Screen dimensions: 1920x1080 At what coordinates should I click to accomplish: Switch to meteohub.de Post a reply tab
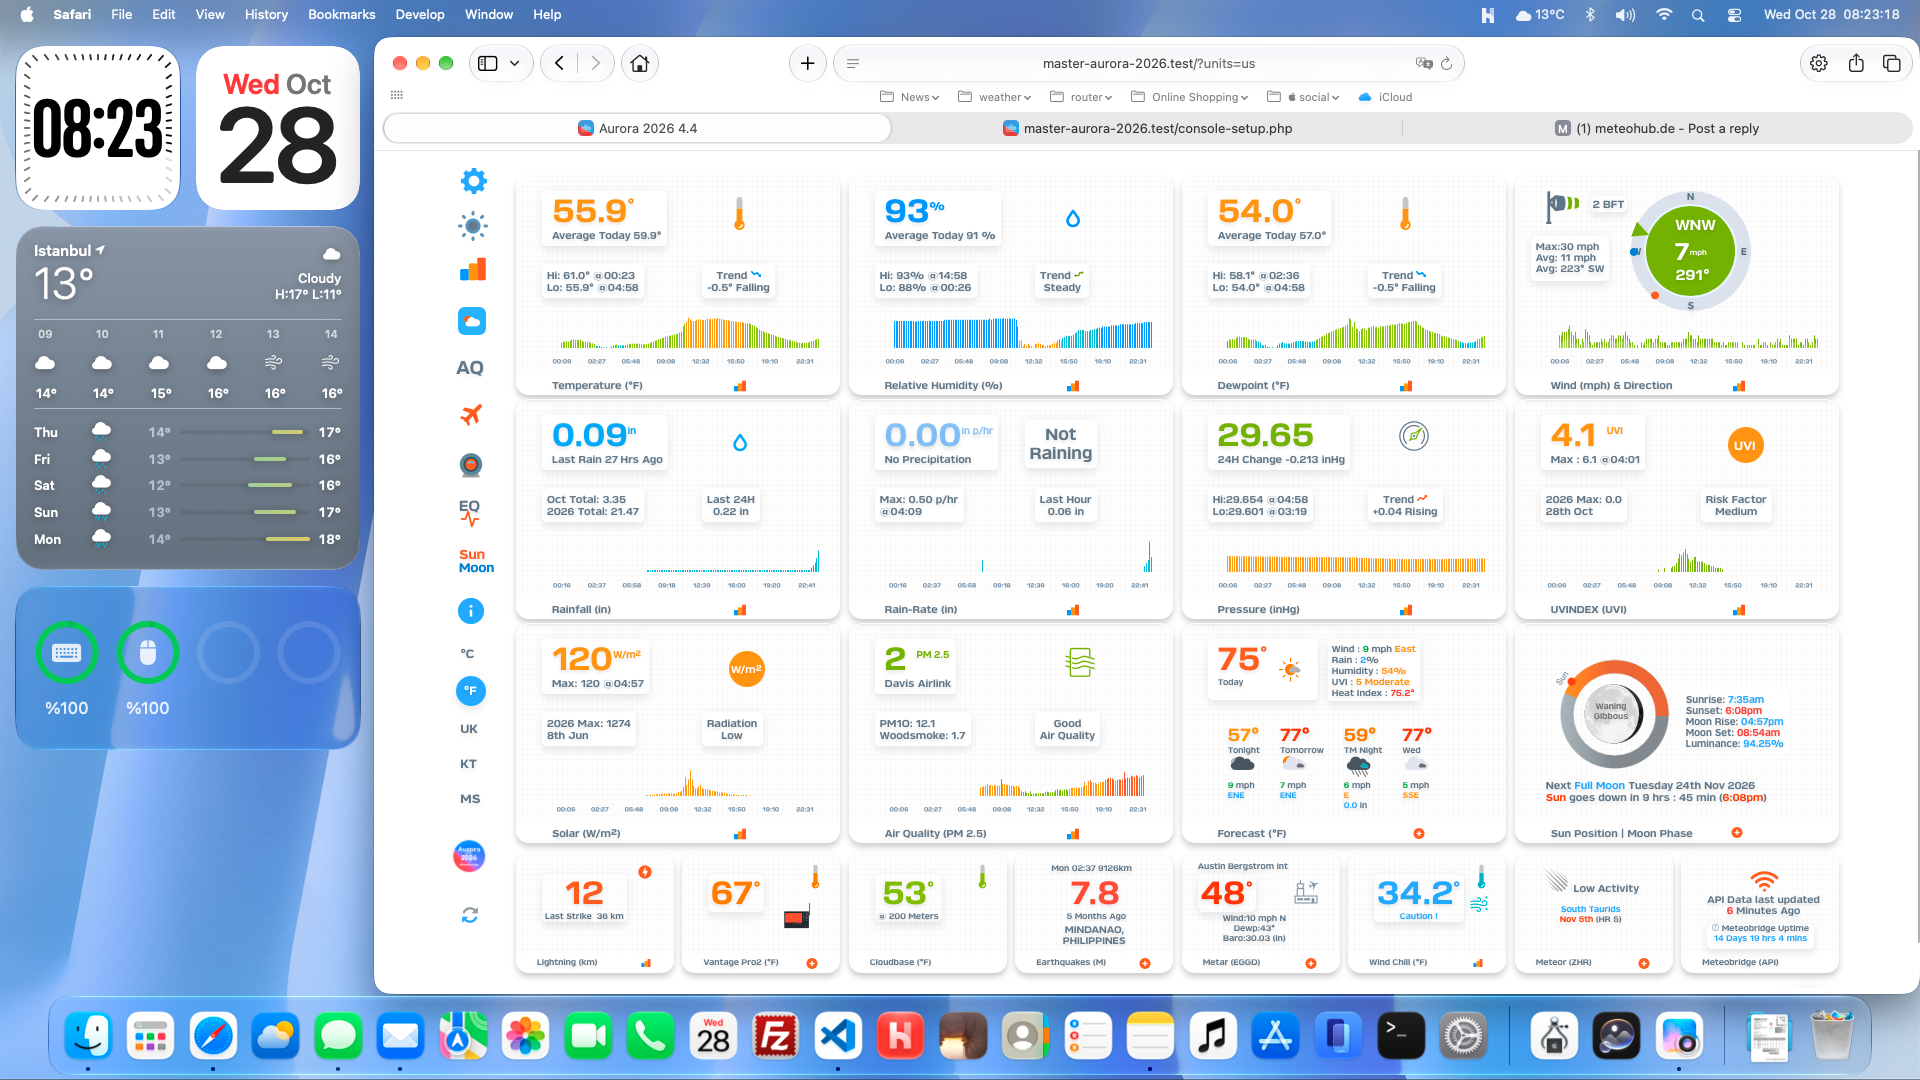click(x=1657, y=128)
